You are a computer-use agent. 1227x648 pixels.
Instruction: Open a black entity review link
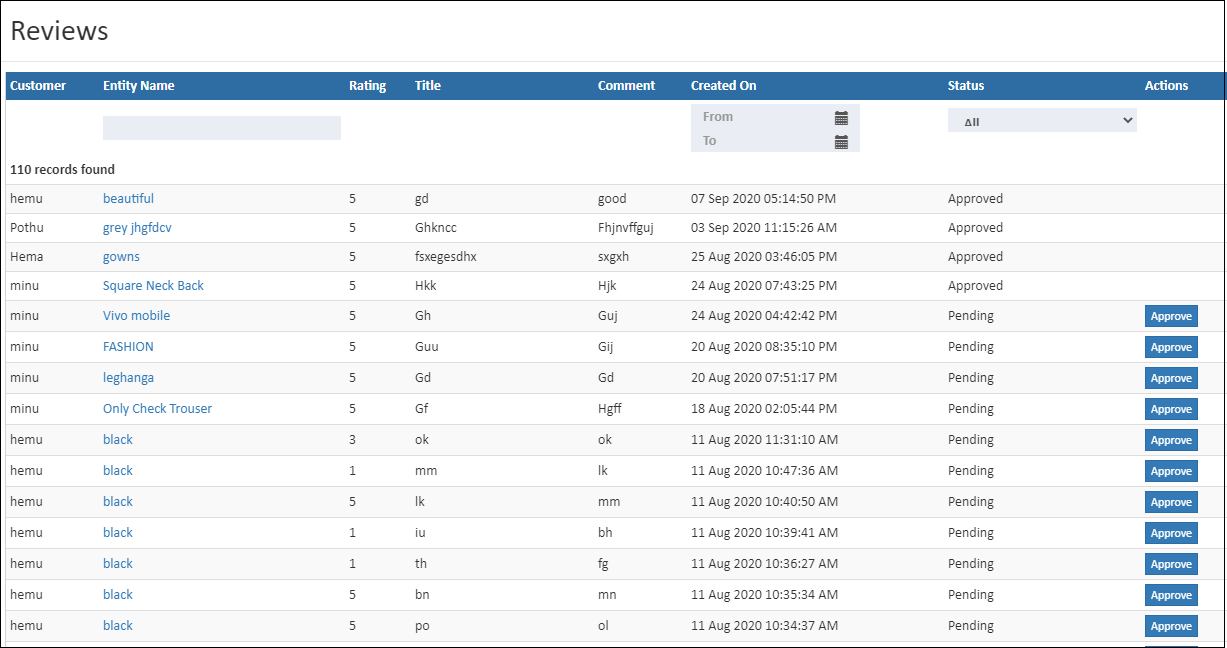pyautogui.click(x=117, y=439)
